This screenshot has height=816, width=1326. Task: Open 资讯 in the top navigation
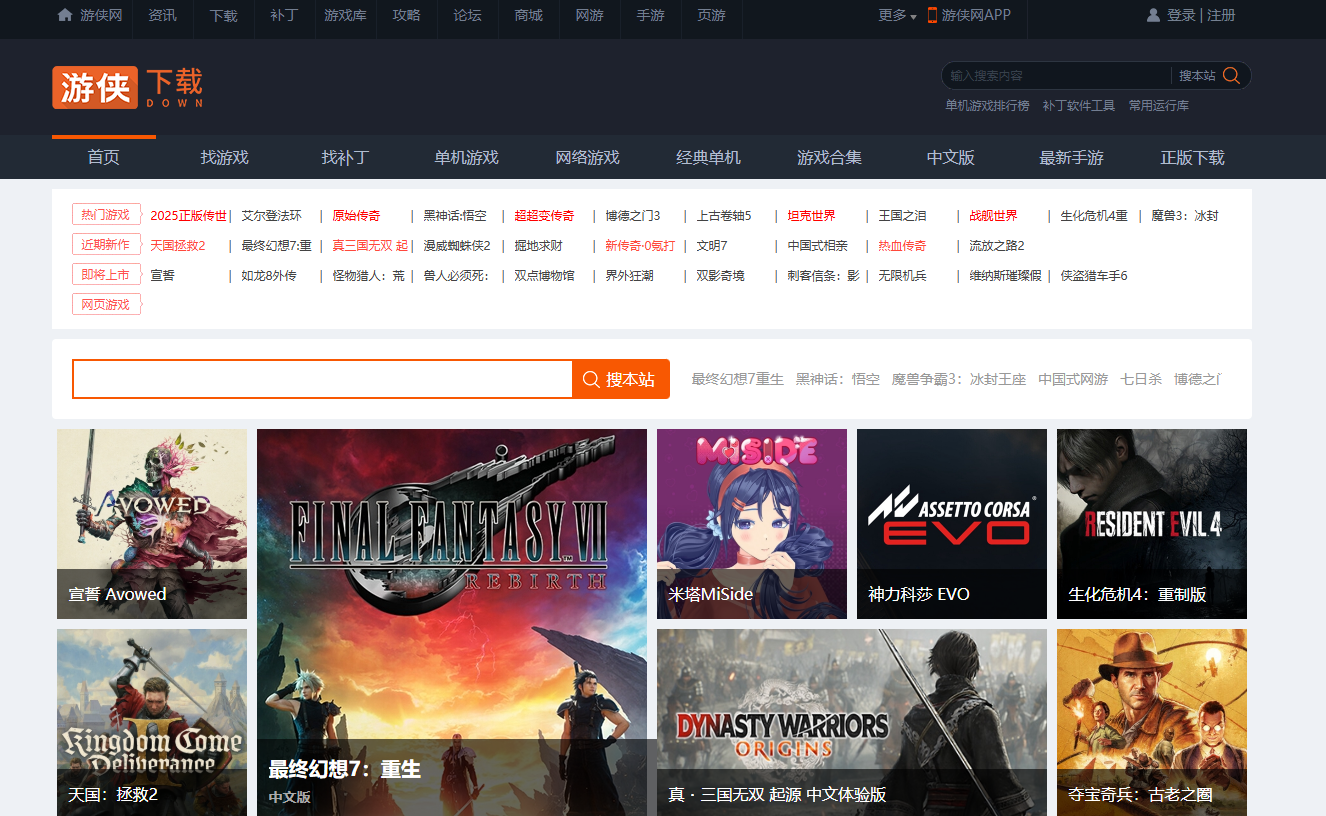pyautogui.click(x=162, y=15)
